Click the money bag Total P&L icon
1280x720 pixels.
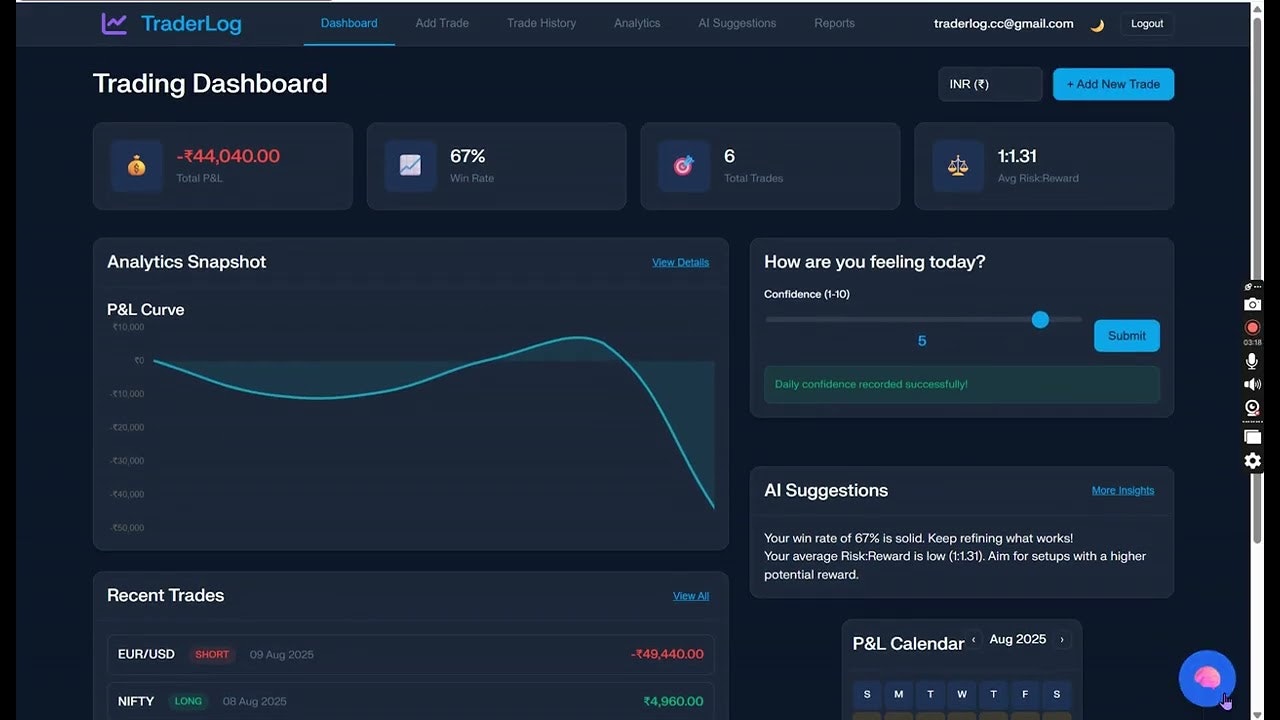tap(137, 166)
